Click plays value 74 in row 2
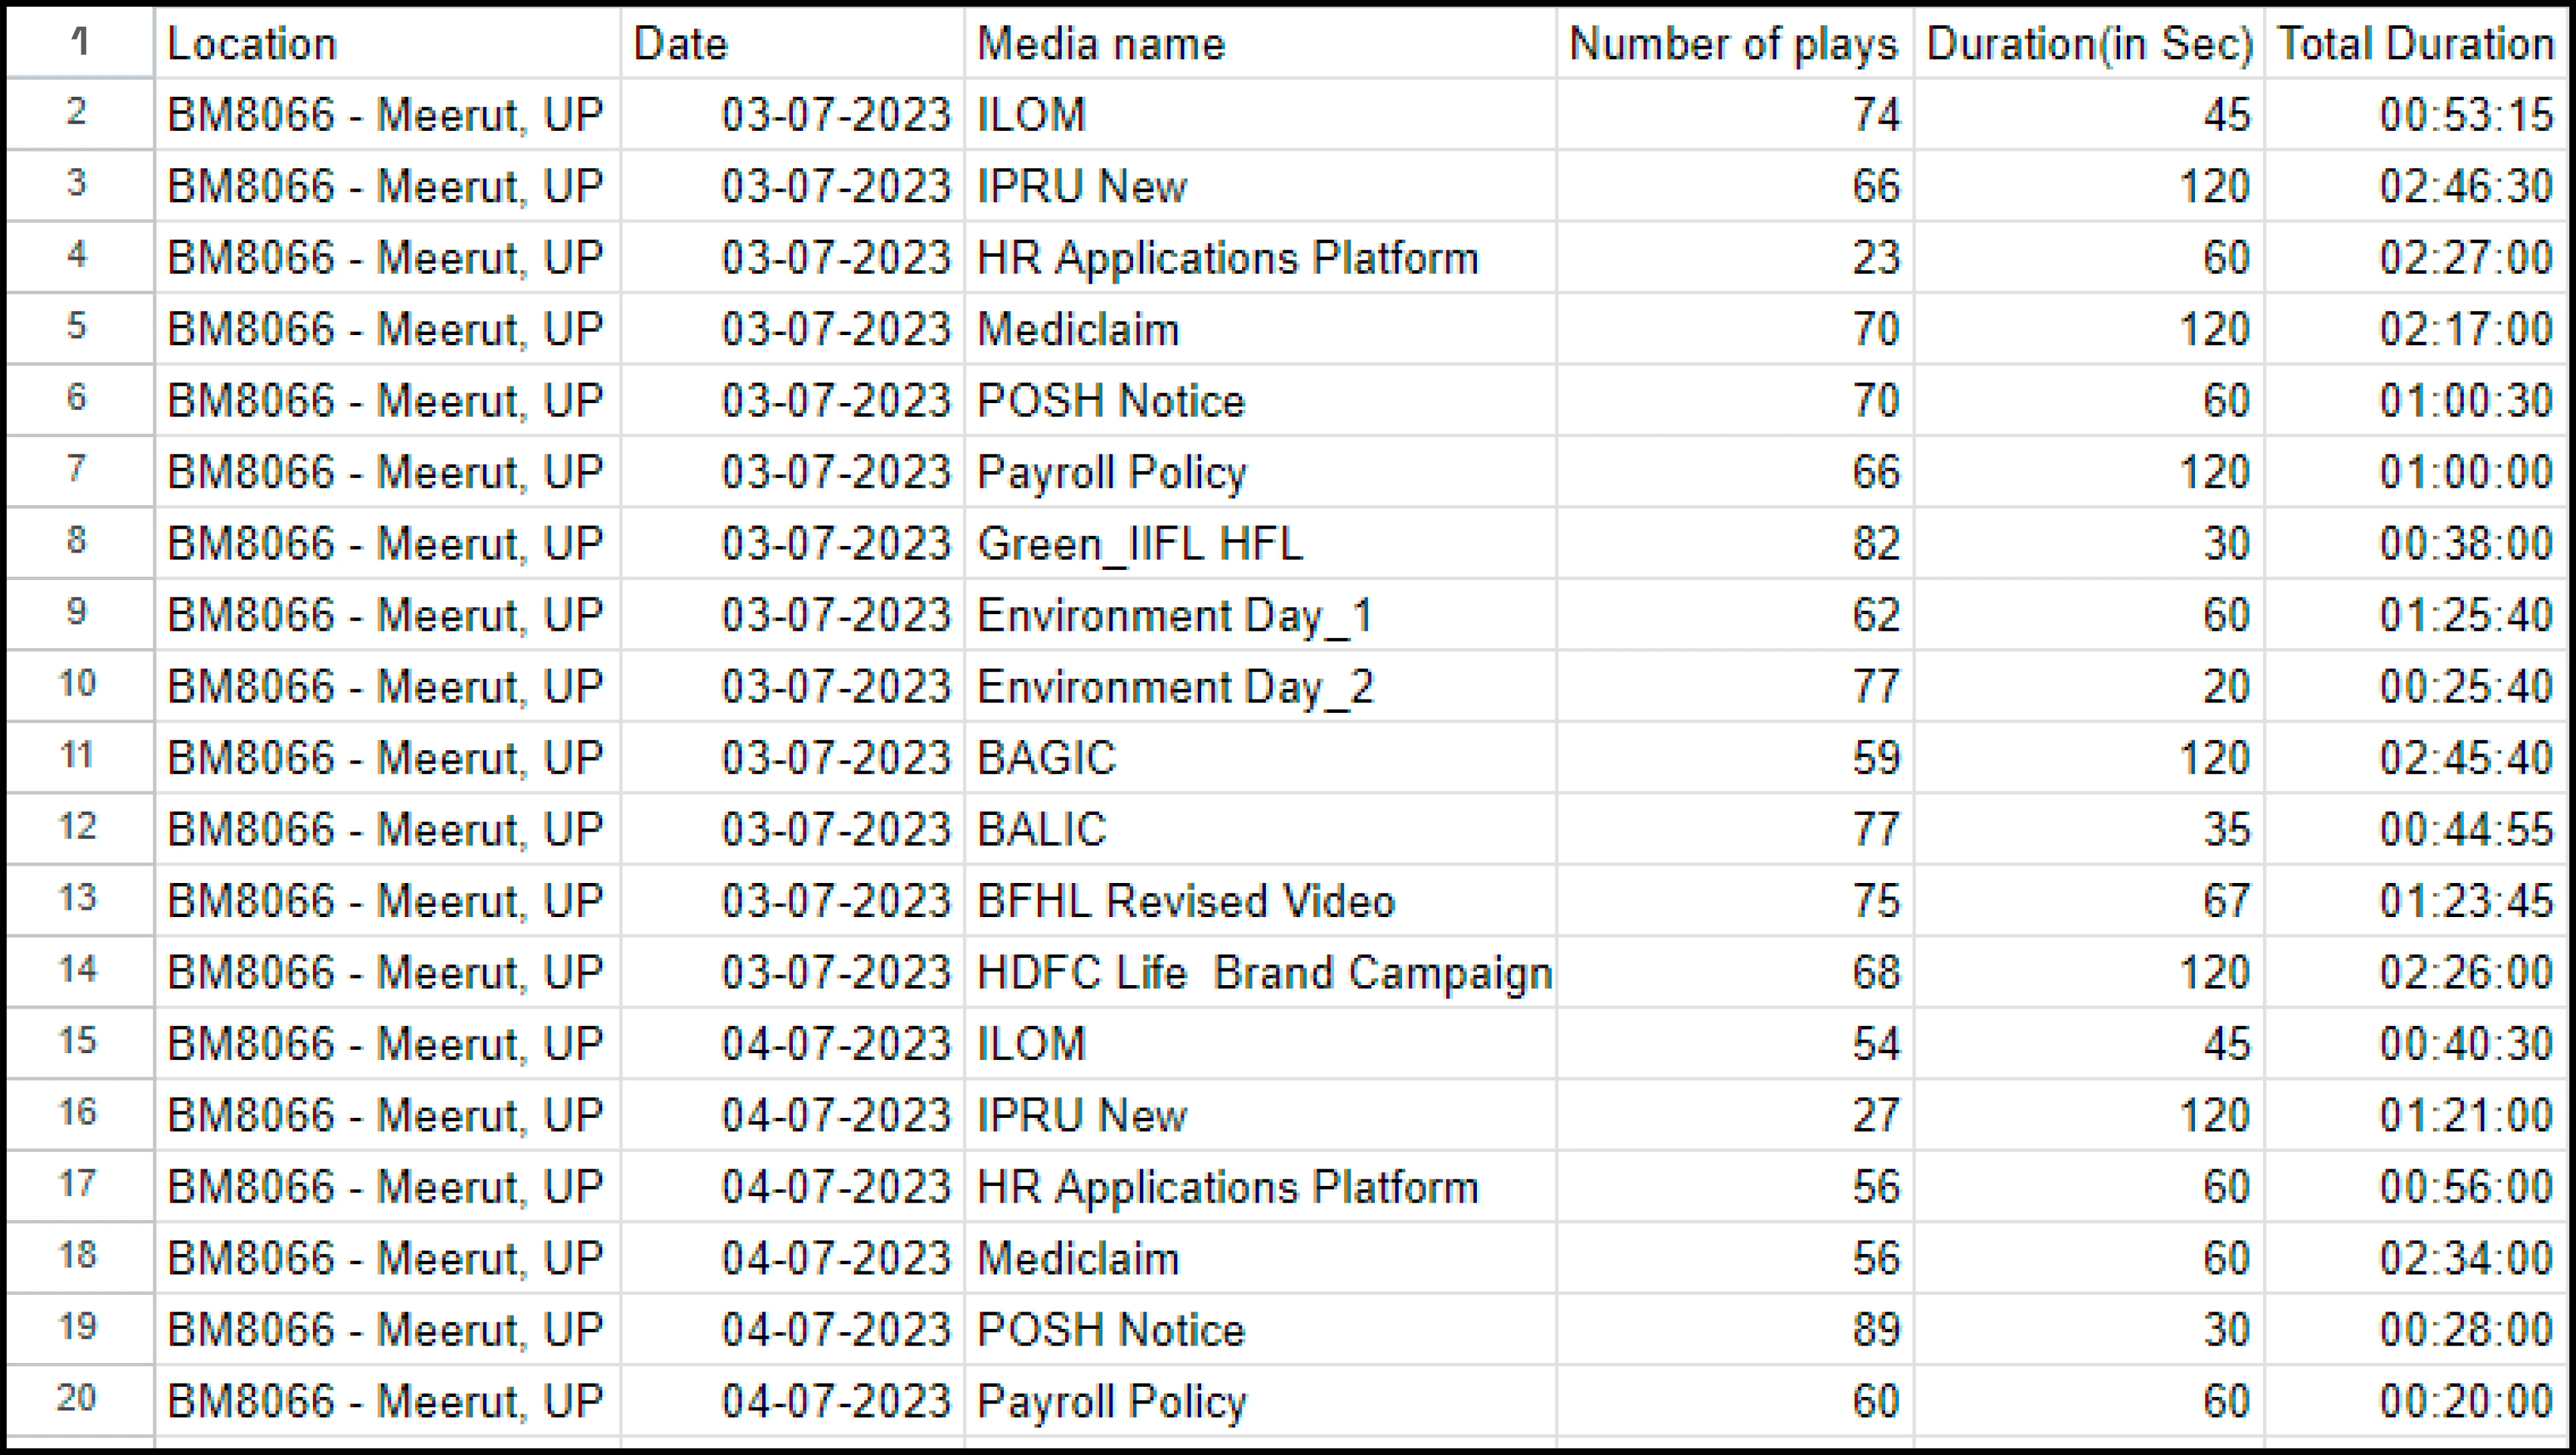The width and height of the screenshot is (2576, 1455). tap(1735, 114)
